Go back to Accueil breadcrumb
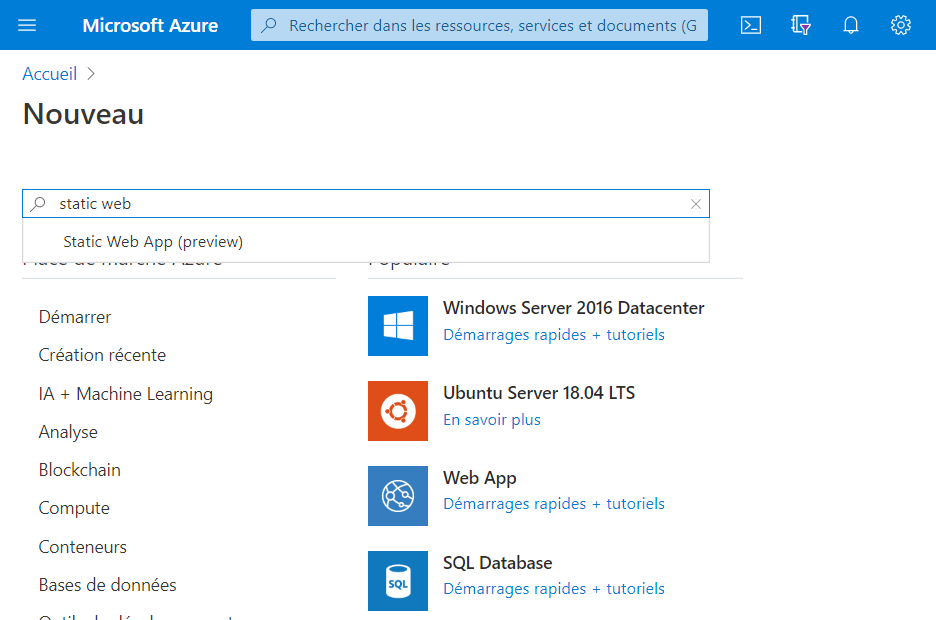This screenshot has width=936, height=620. point(50,74)
